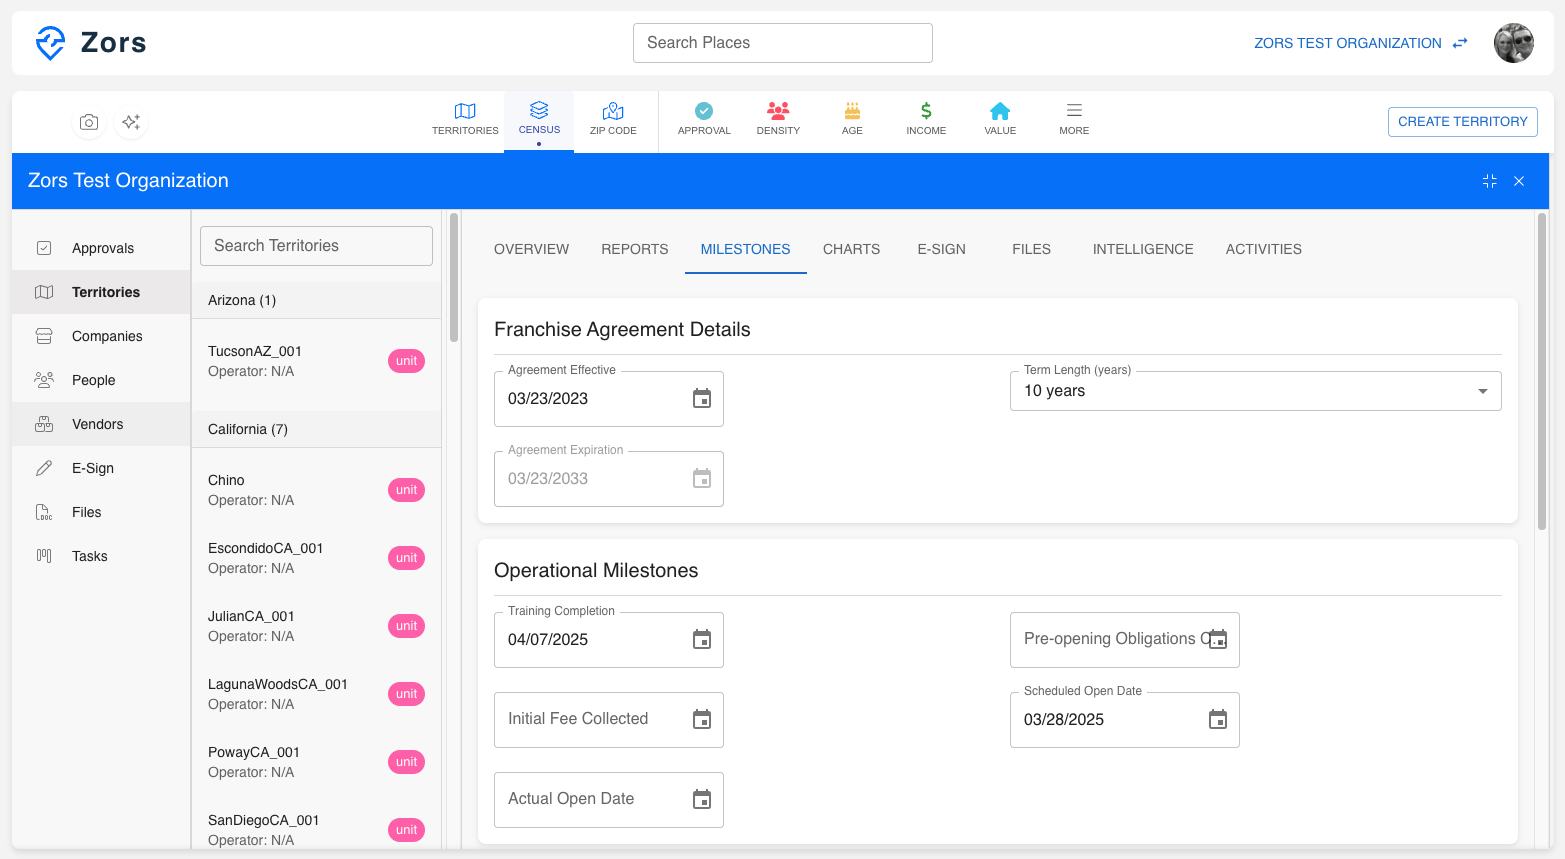Click the Value overlay icon
The height and width of the screenshot is (859, 1565).
pos(1000,118)
